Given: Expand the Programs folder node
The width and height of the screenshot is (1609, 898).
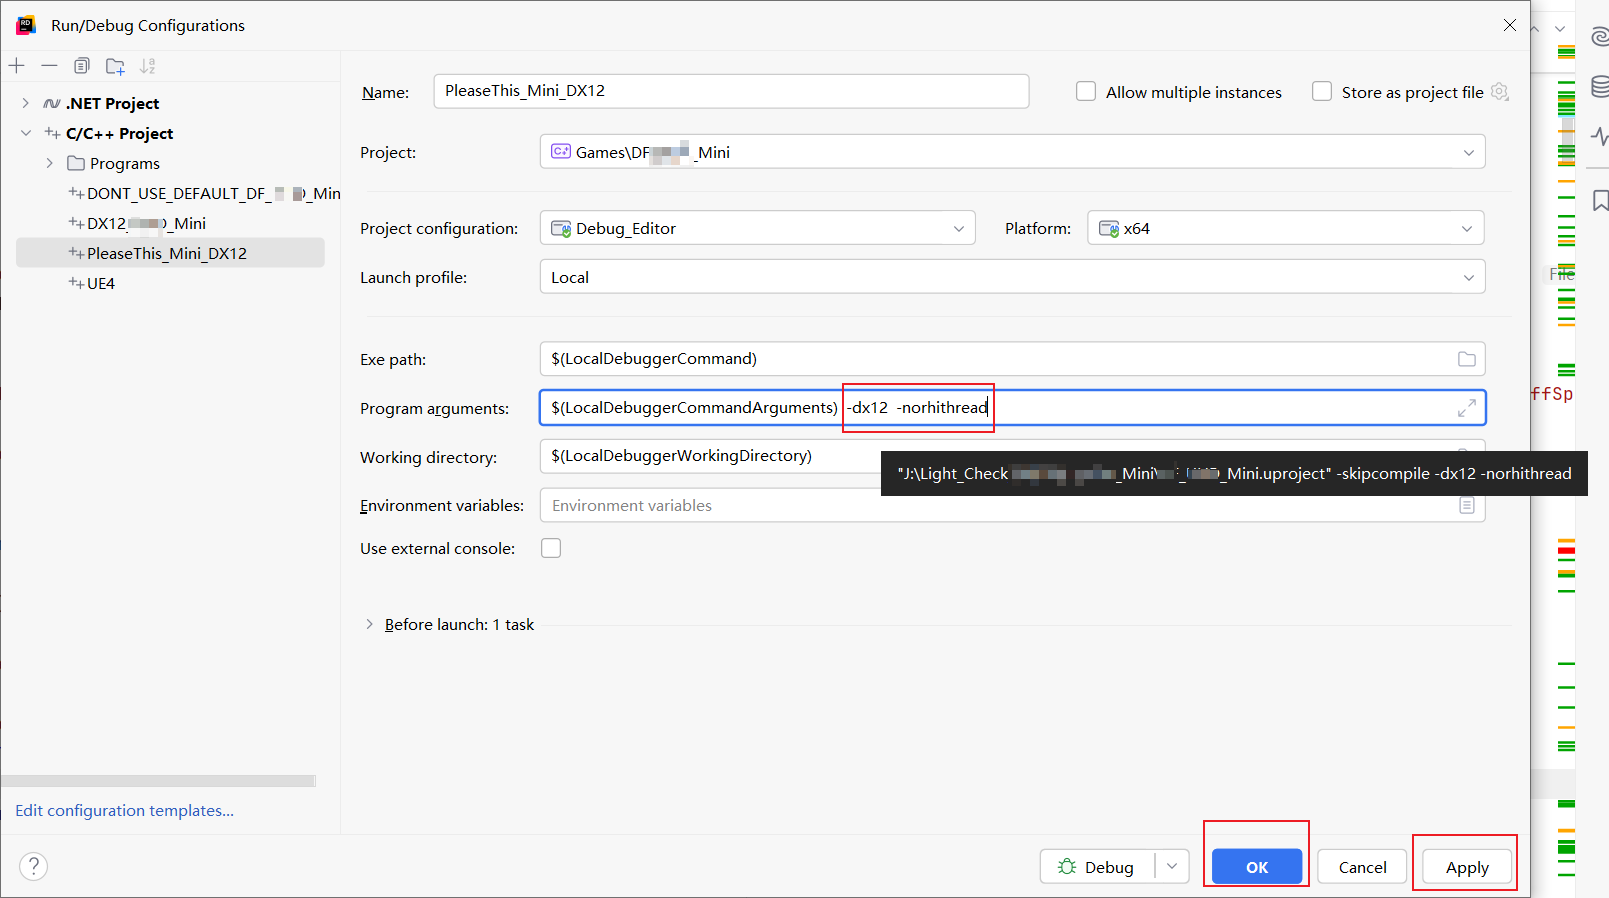Looking at the screenshot, I should pyautogui.click(x=50, y=163).
